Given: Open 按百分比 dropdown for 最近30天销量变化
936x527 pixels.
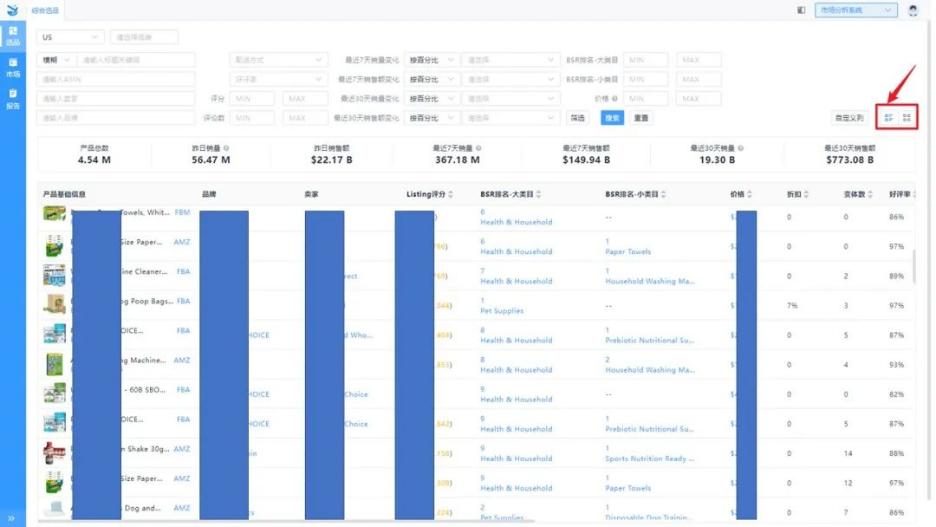Looking at the screenshot, I should click(x=432, y=98).
